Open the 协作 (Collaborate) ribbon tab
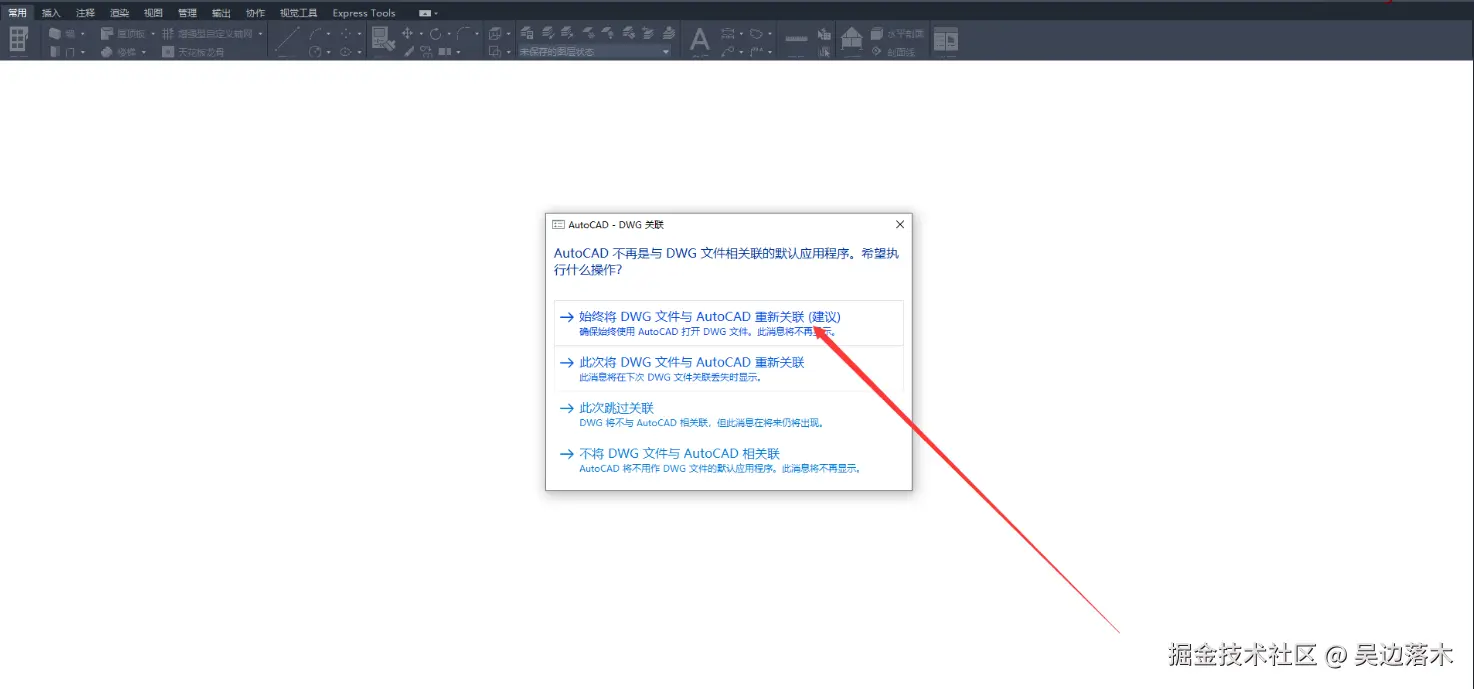Screen dimensions: 1474x689 pyautogui.click(x=255, y=13)
